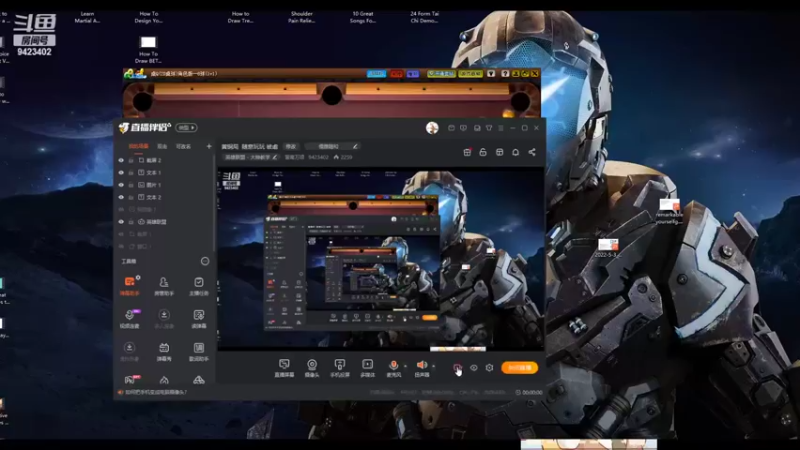Screen dimensions: 800x450
Task: Open 'How To Draw BET...' desktop icon
Action: (x=148, y=49)
